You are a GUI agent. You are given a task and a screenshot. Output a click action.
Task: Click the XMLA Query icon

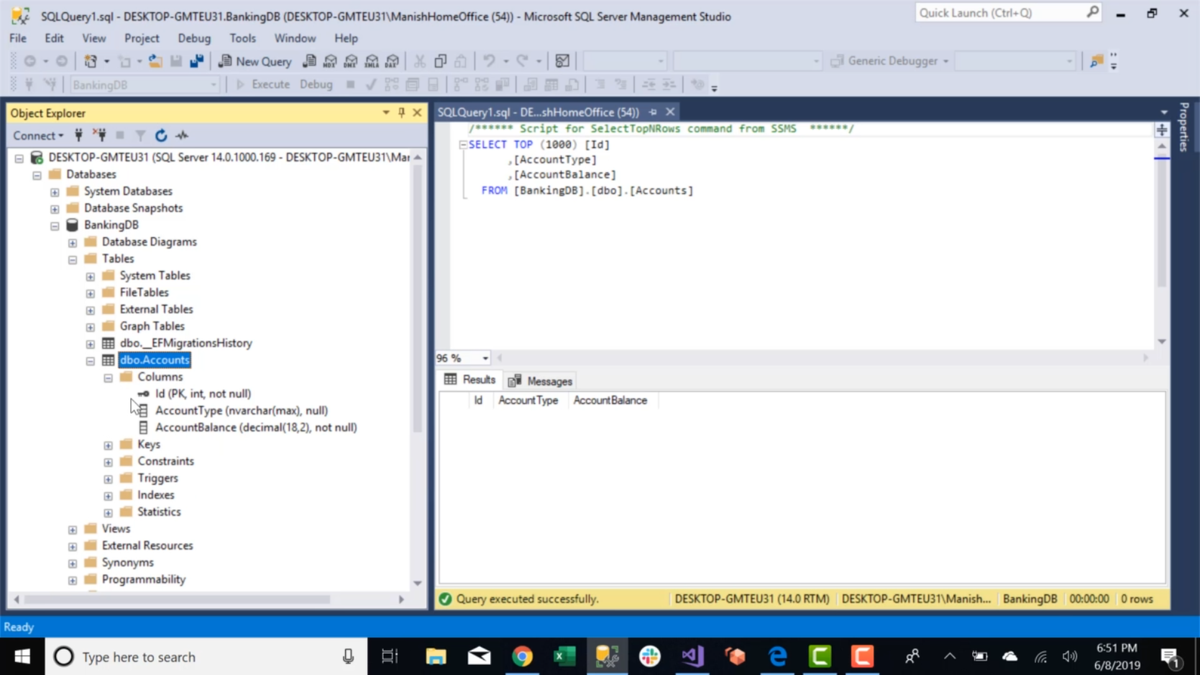pyautogui.click(x=372, y=61)
